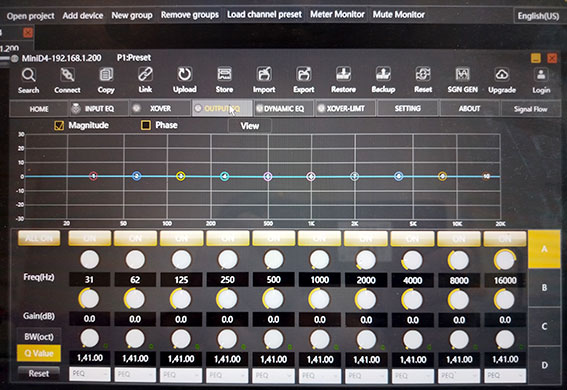Image resolution: width=567 pixels, height=390 pixels.
Task: Toggle ON button for the 500 Hz band
Action: coord(273,238)
